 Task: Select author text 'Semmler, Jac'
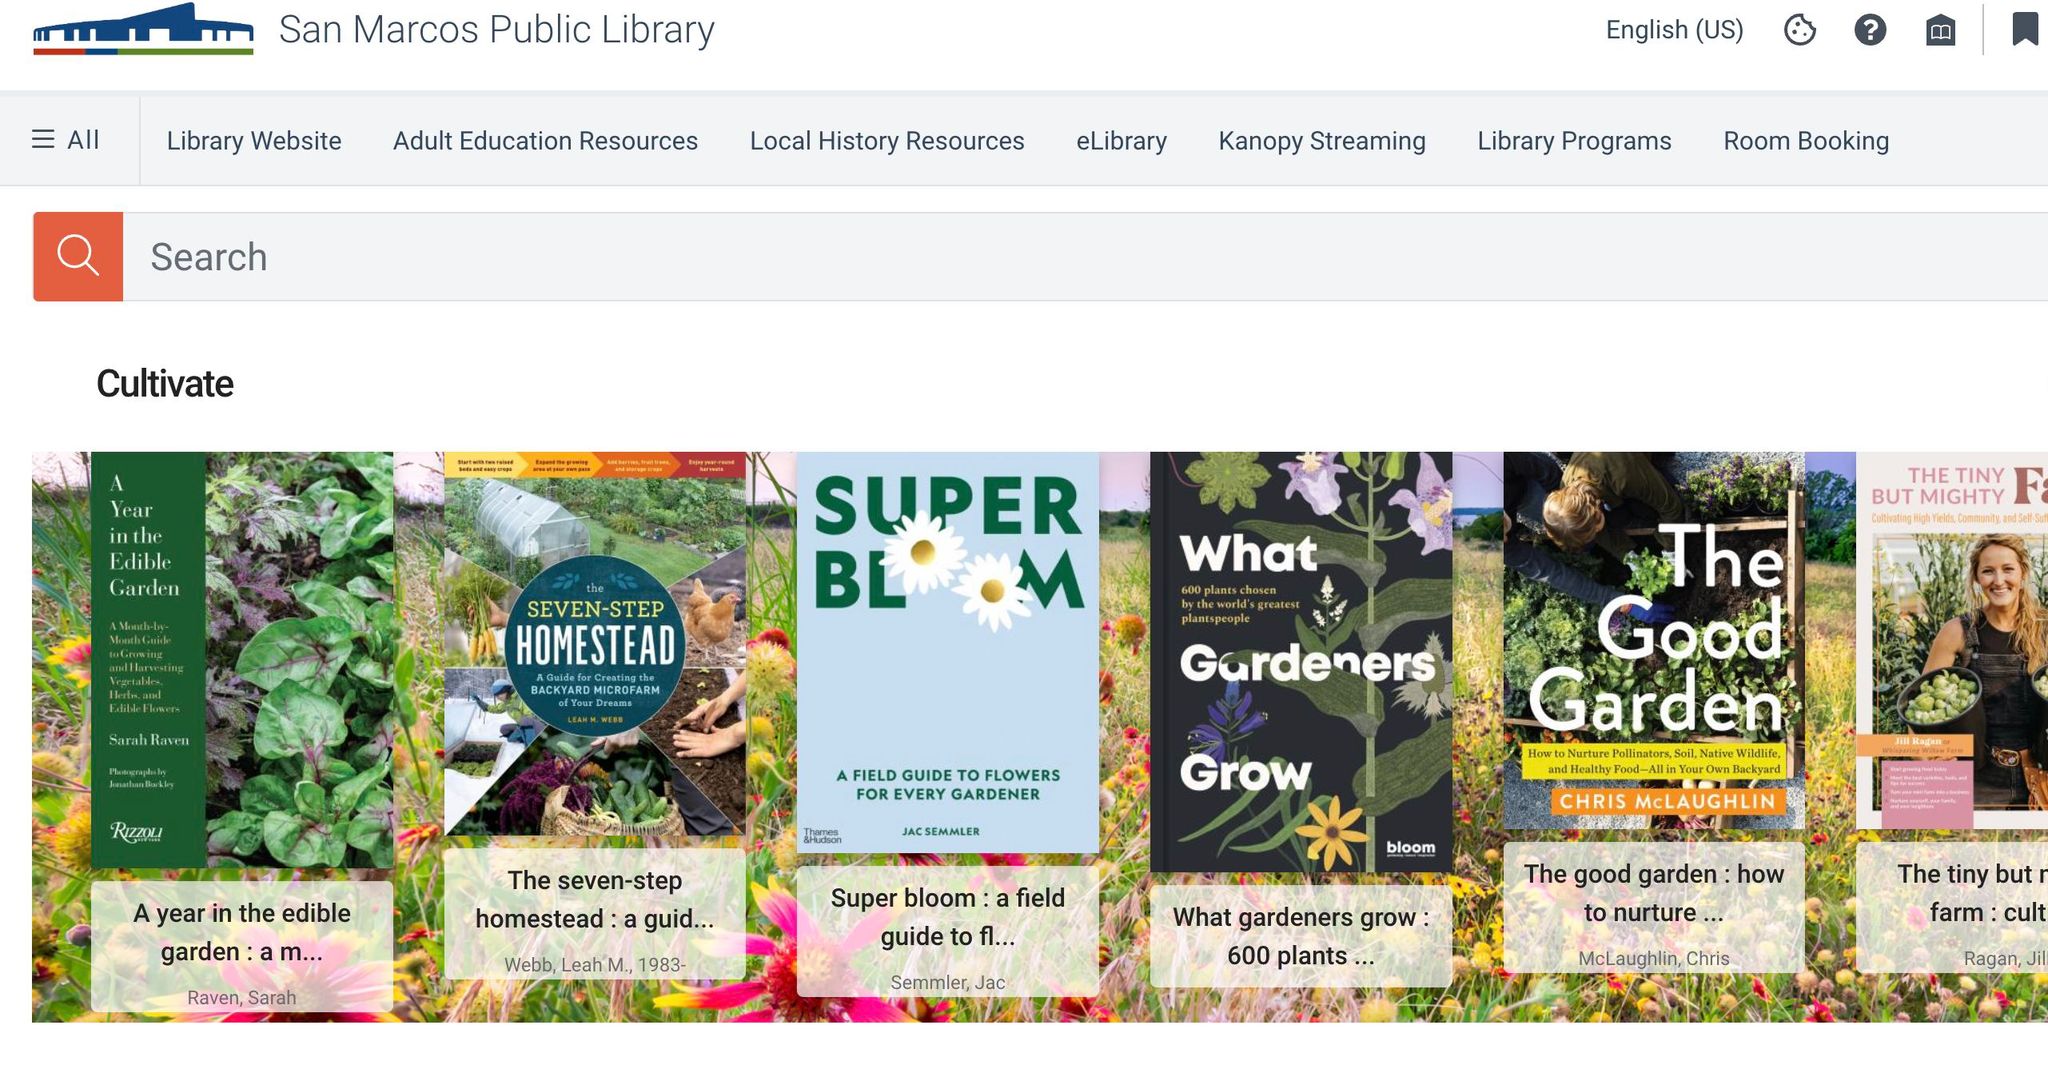coord(948,982)
